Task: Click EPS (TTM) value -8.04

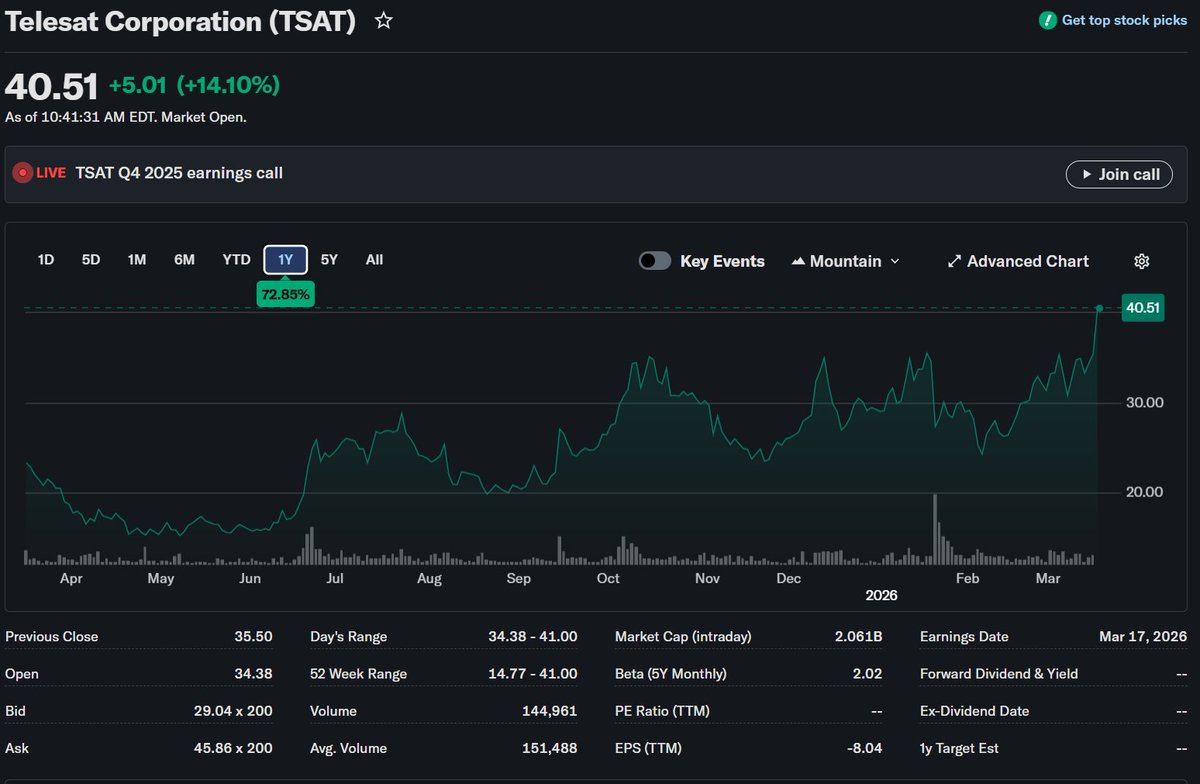Action: [x=865, y=749]
